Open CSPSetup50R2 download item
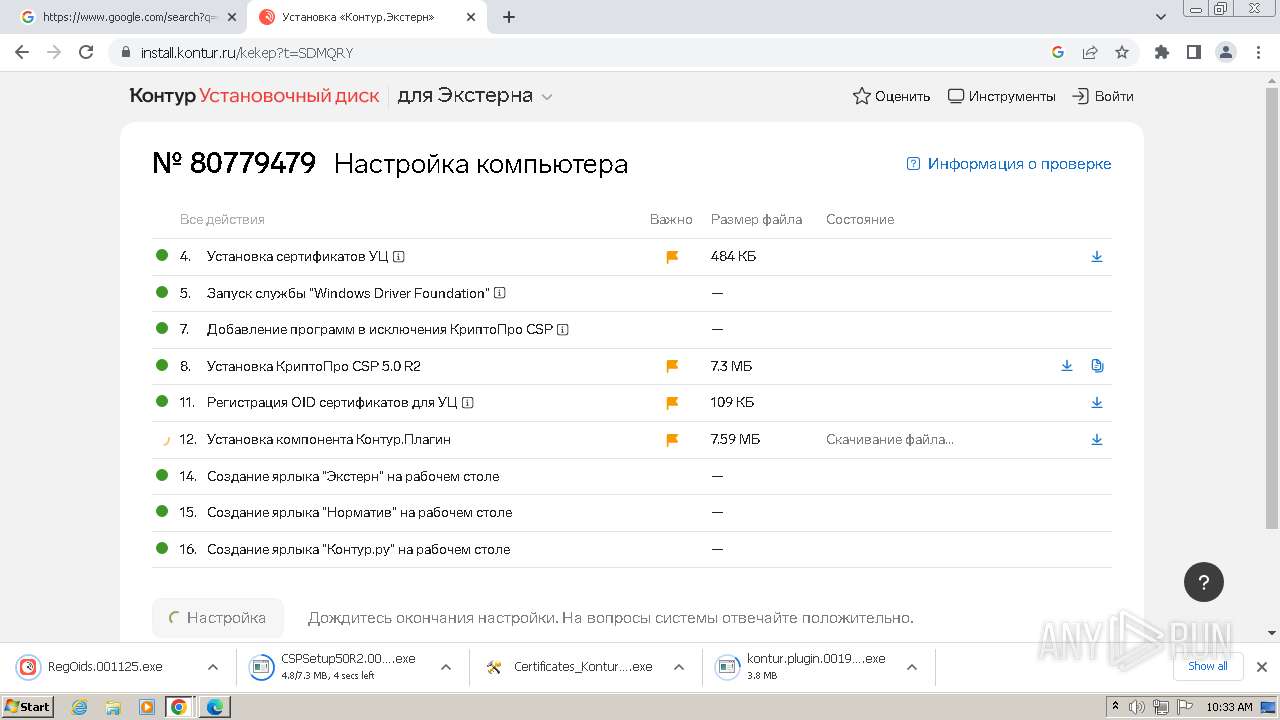Screen dimensions: 1280x720 click(x=338, y=667)
